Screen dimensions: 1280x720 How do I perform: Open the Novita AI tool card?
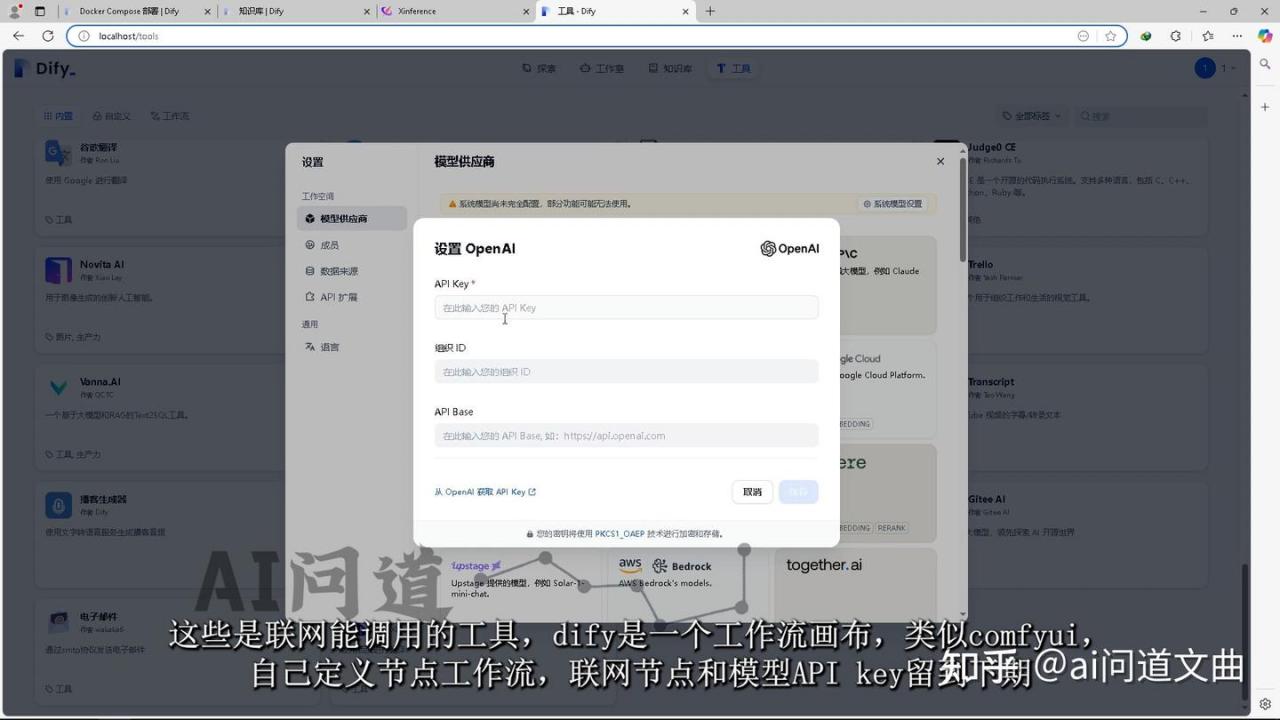tap(160, 302)
